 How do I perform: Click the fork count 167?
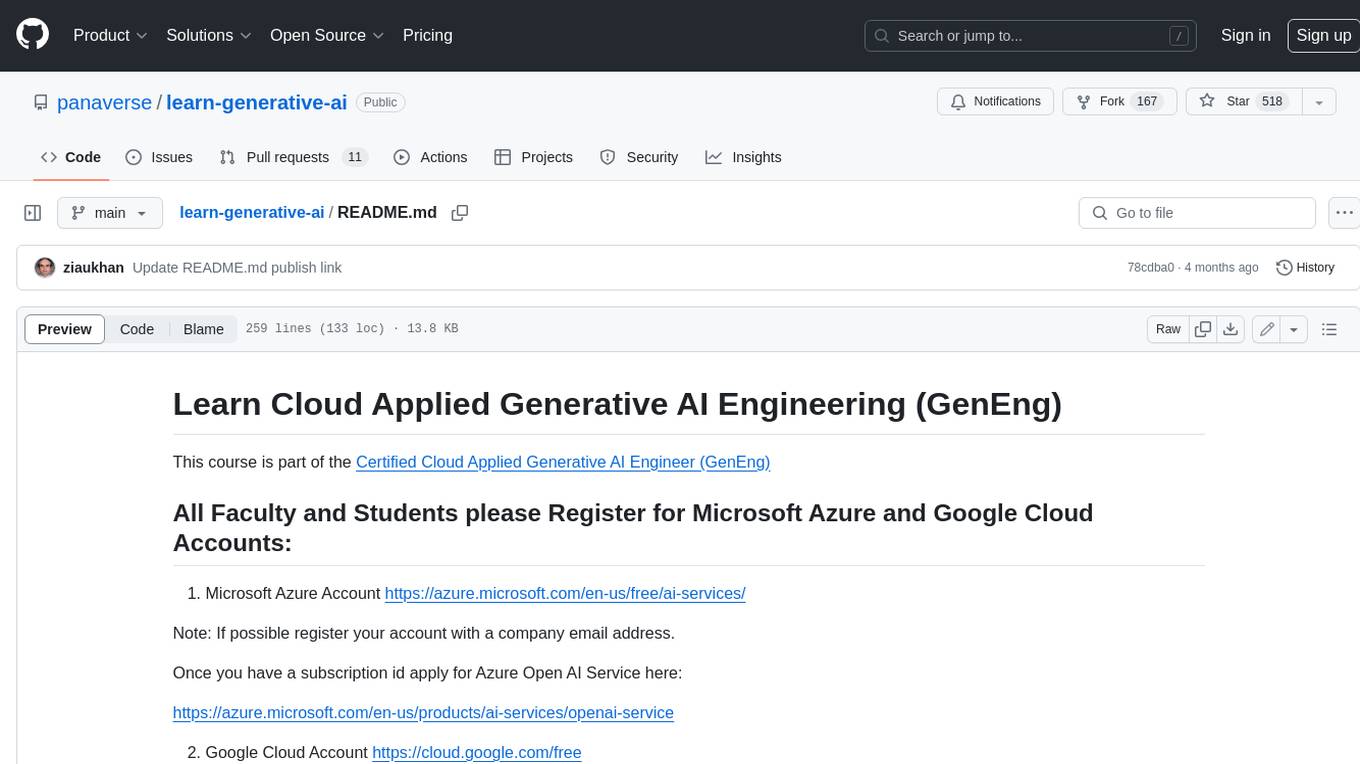coord(1147,102)
